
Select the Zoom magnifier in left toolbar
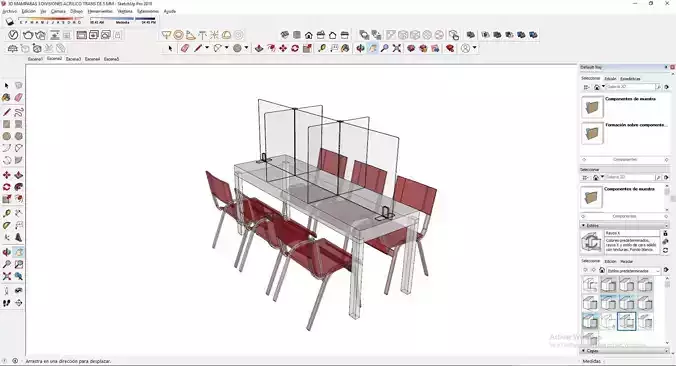coord(6,264)
